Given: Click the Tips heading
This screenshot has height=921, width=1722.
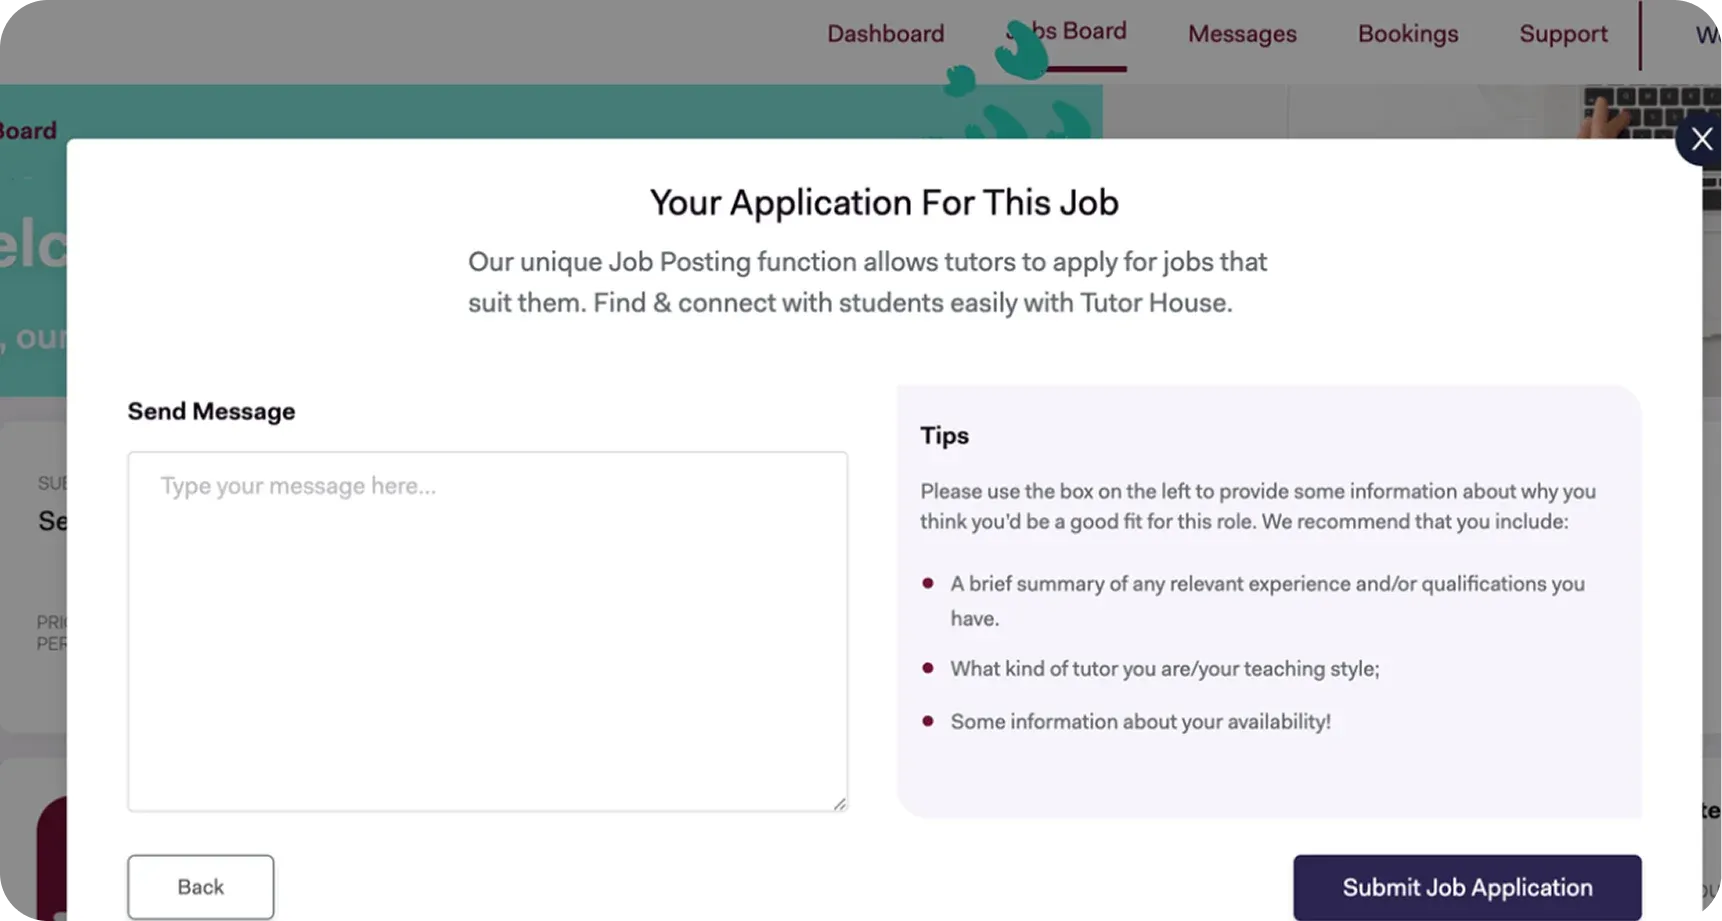Looking at the screenshot, I should click(x=944, y=435).
